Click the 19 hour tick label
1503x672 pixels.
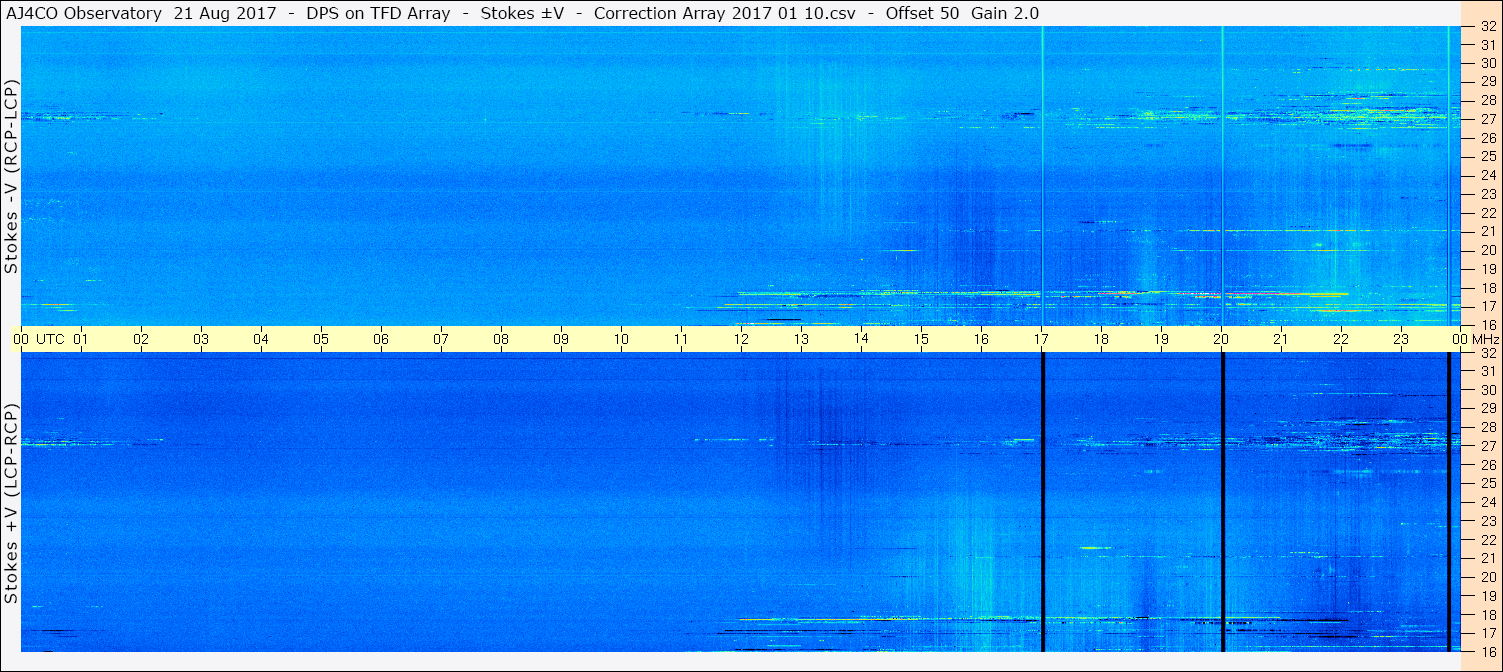click(1161, 340)
